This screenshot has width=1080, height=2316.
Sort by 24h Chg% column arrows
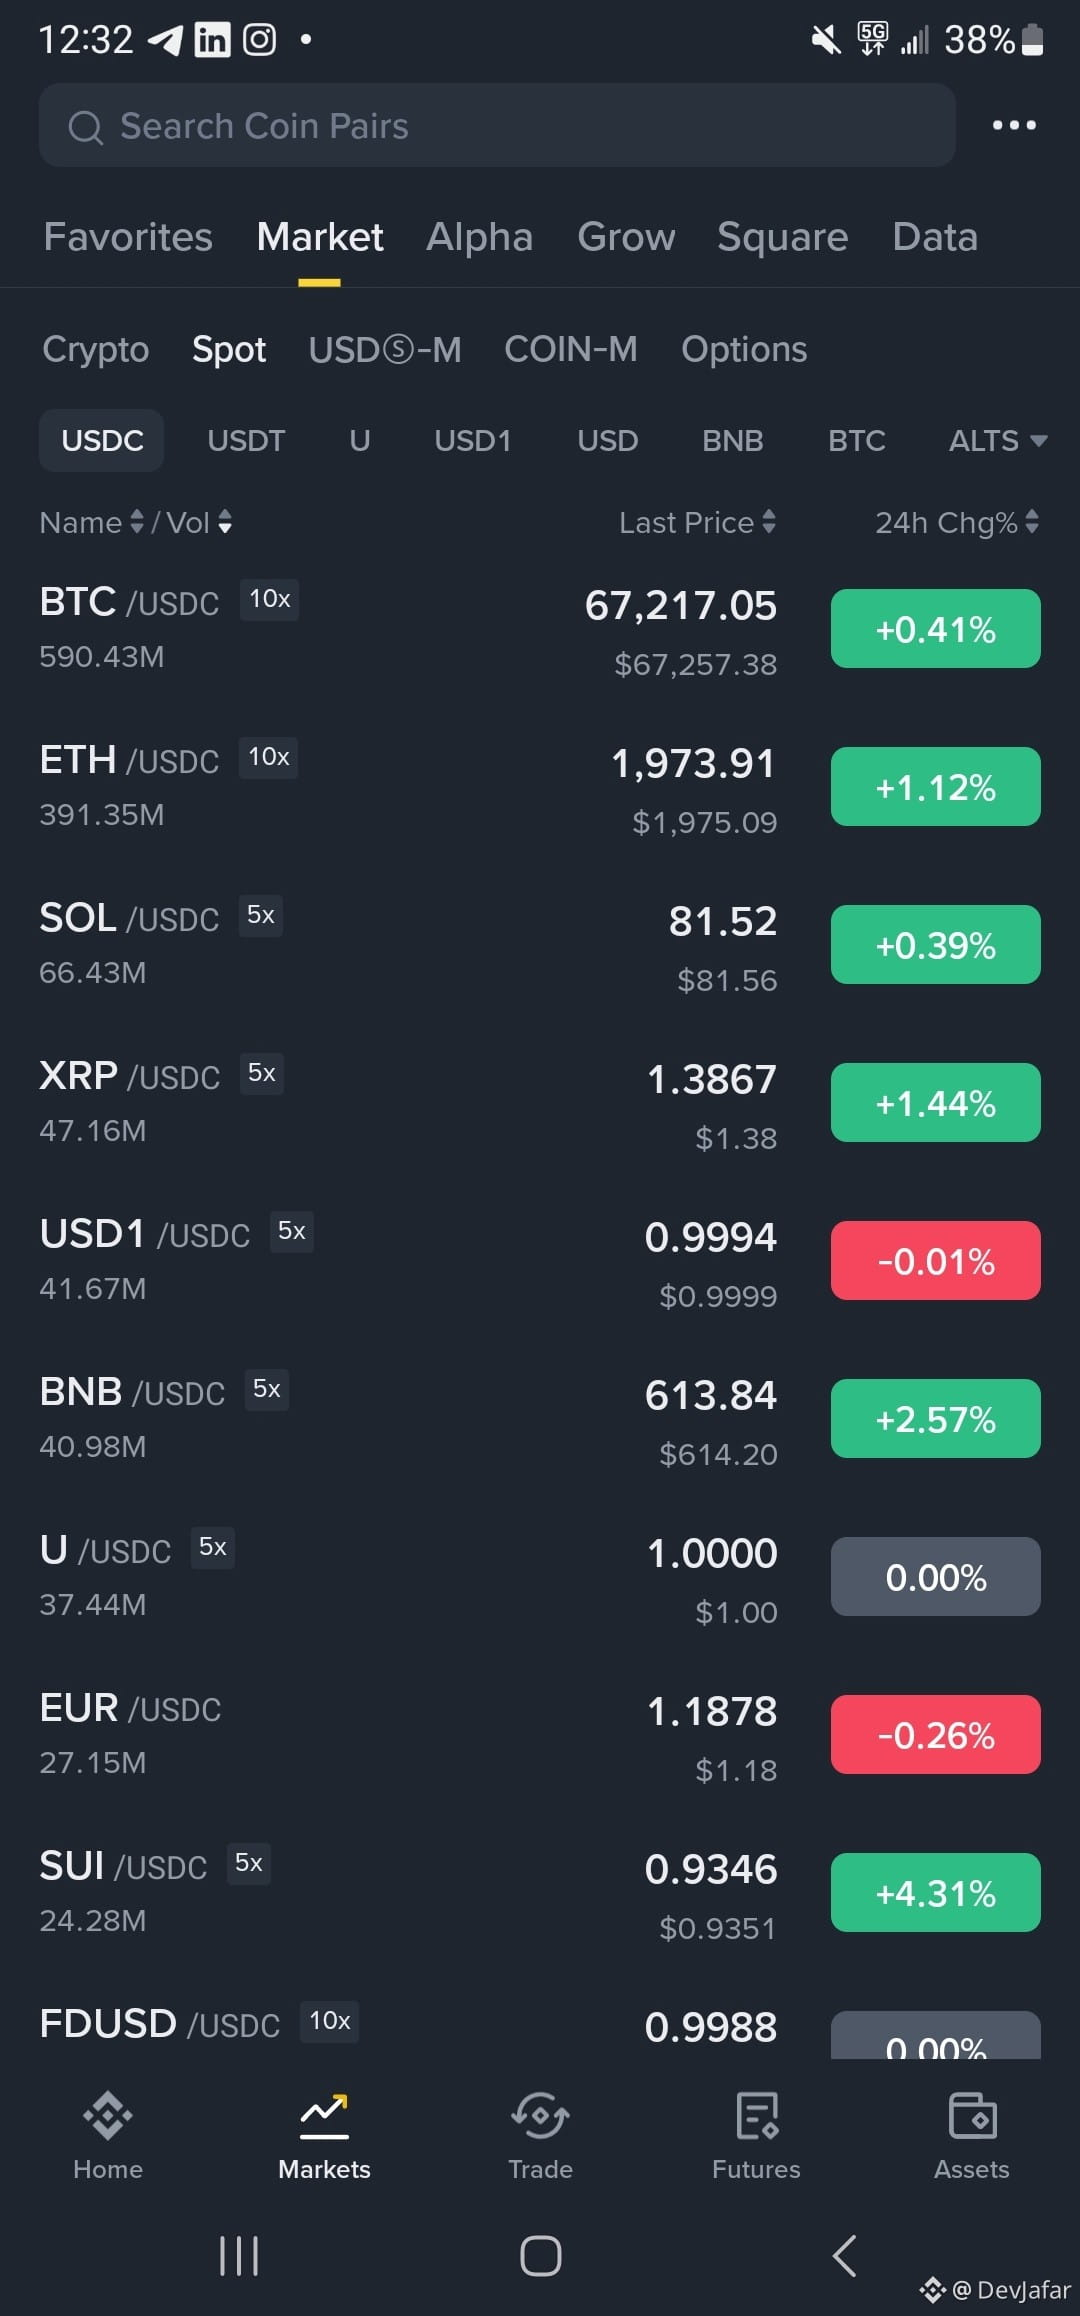click(x=1032, y=522)
